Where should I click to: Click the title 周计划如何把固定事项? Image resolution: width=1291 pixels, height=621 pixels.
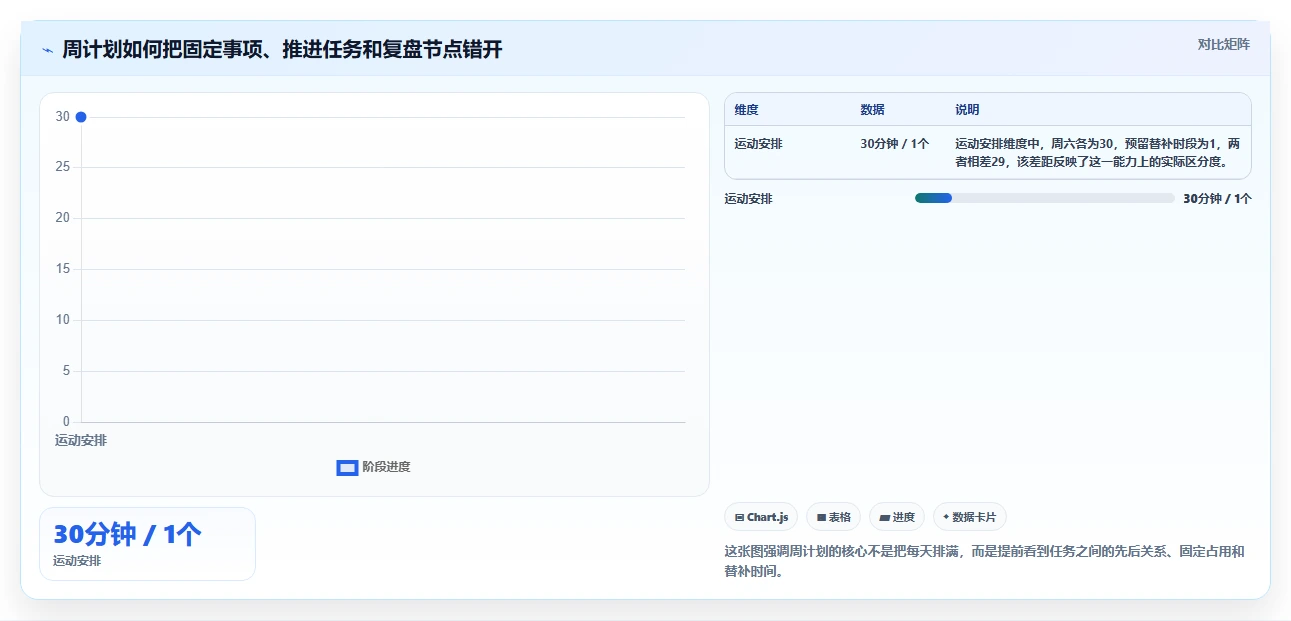point(282,50)
